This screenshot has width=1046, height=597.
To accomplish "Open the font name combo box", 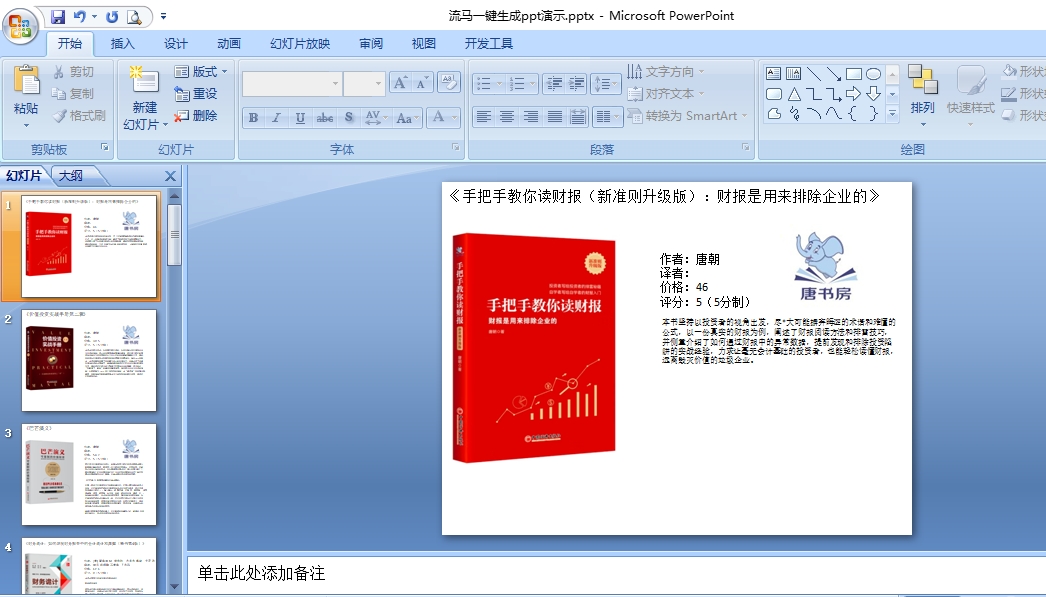I will click(292, 83).
